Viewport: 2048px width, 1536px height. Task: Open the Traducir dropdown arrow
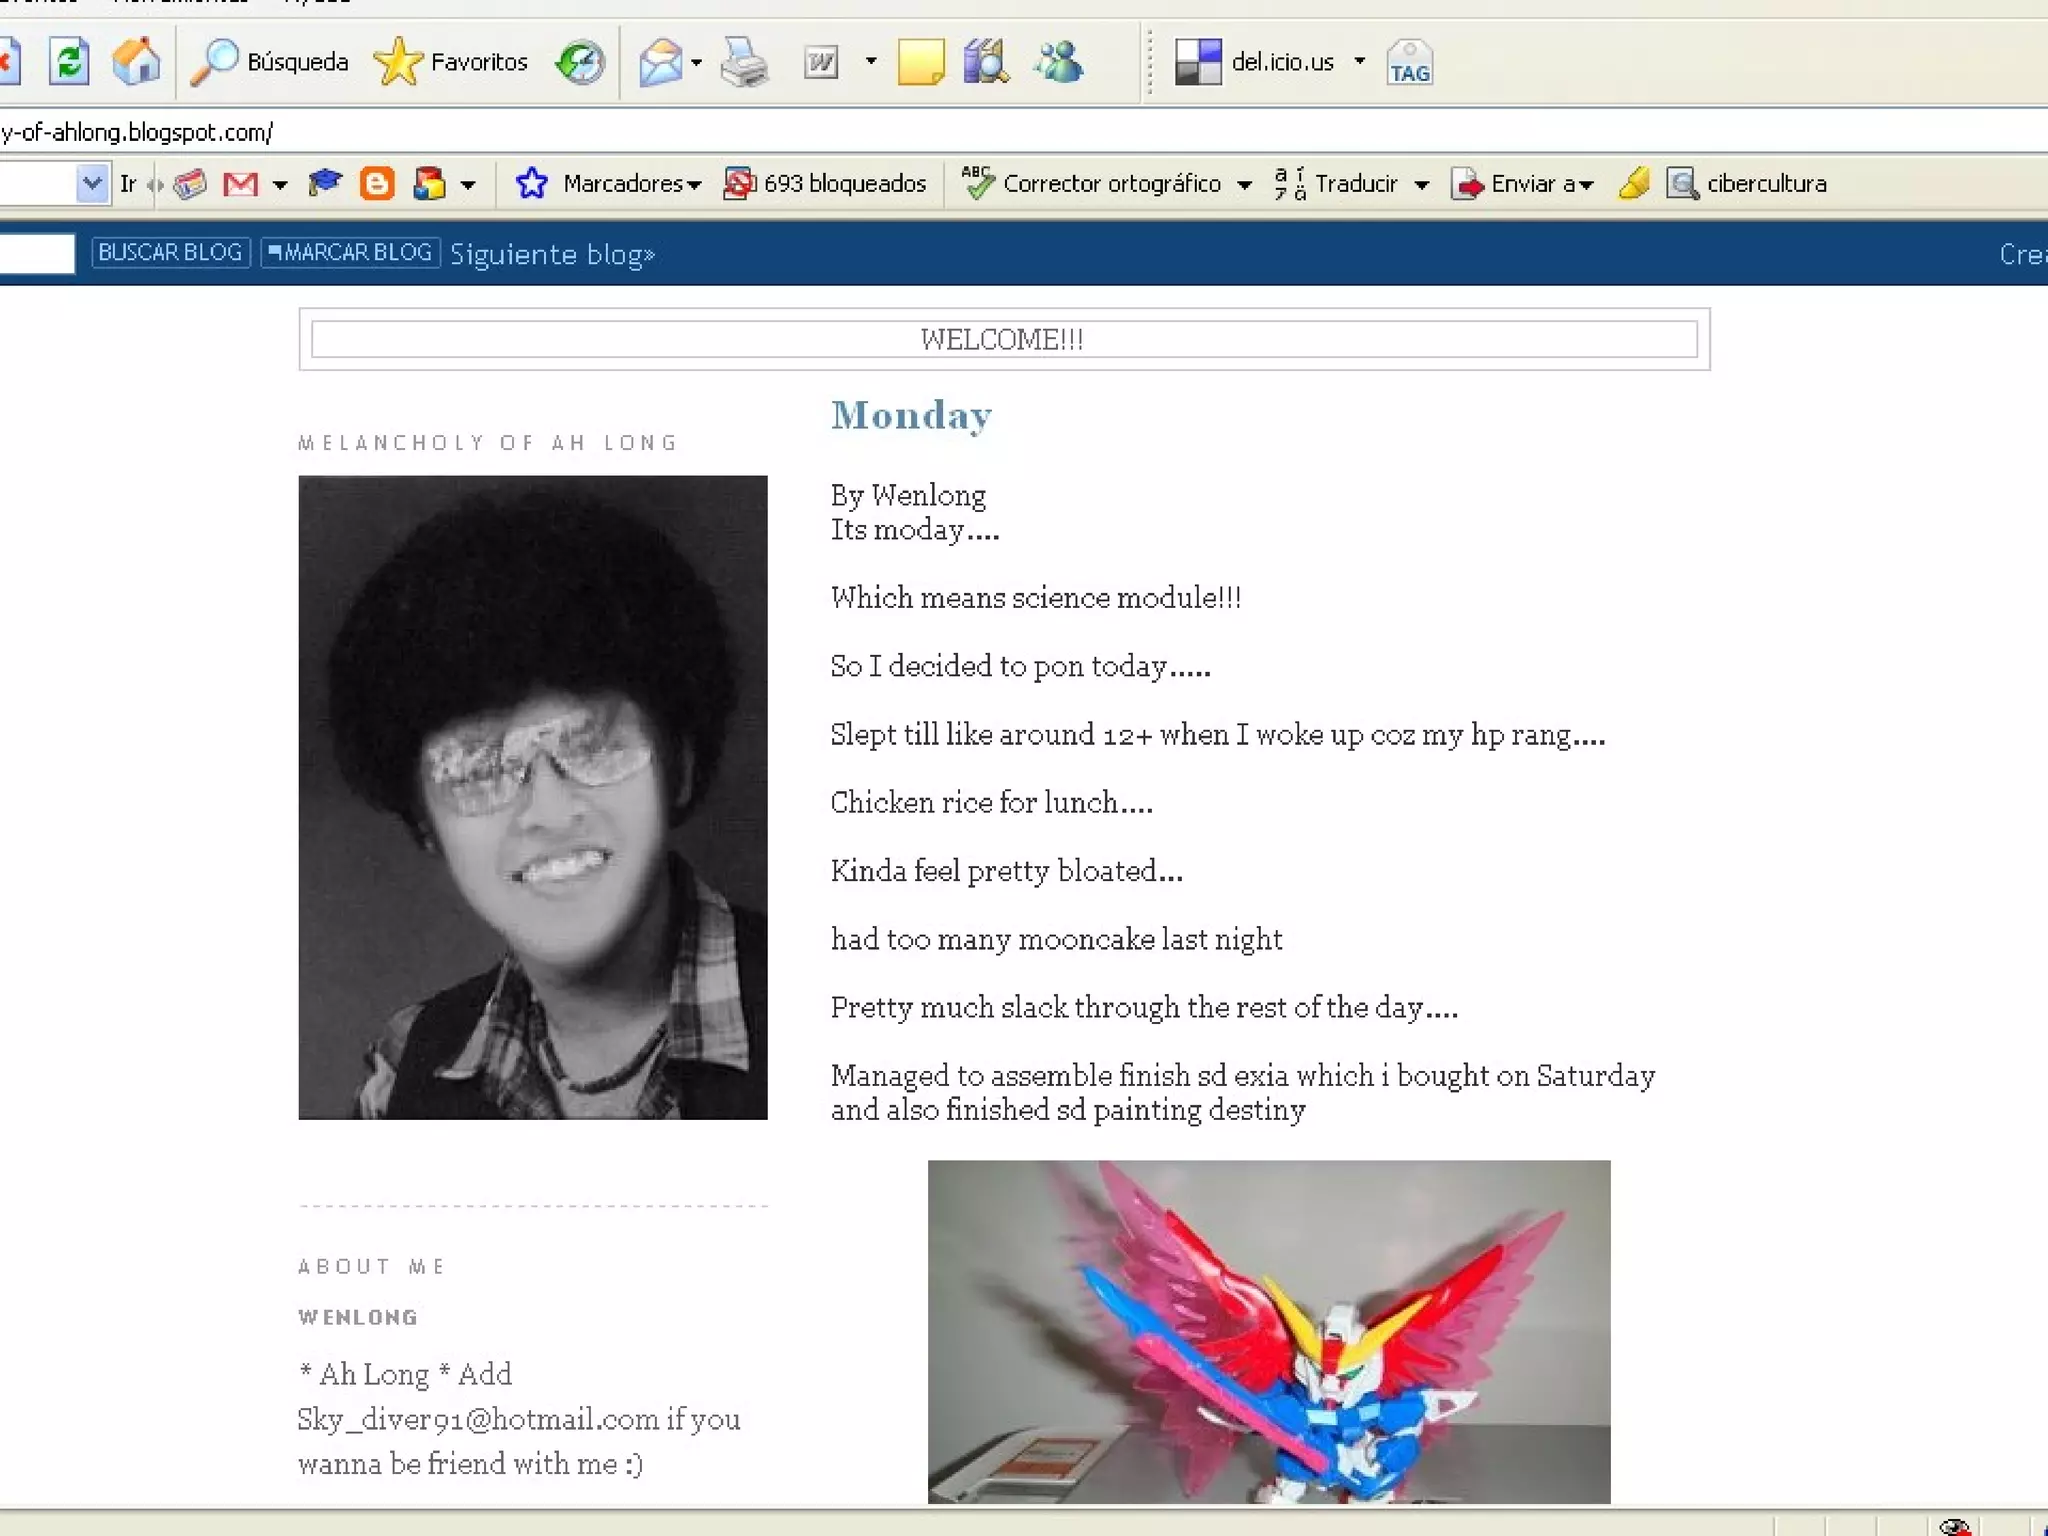pos(1422,185)
